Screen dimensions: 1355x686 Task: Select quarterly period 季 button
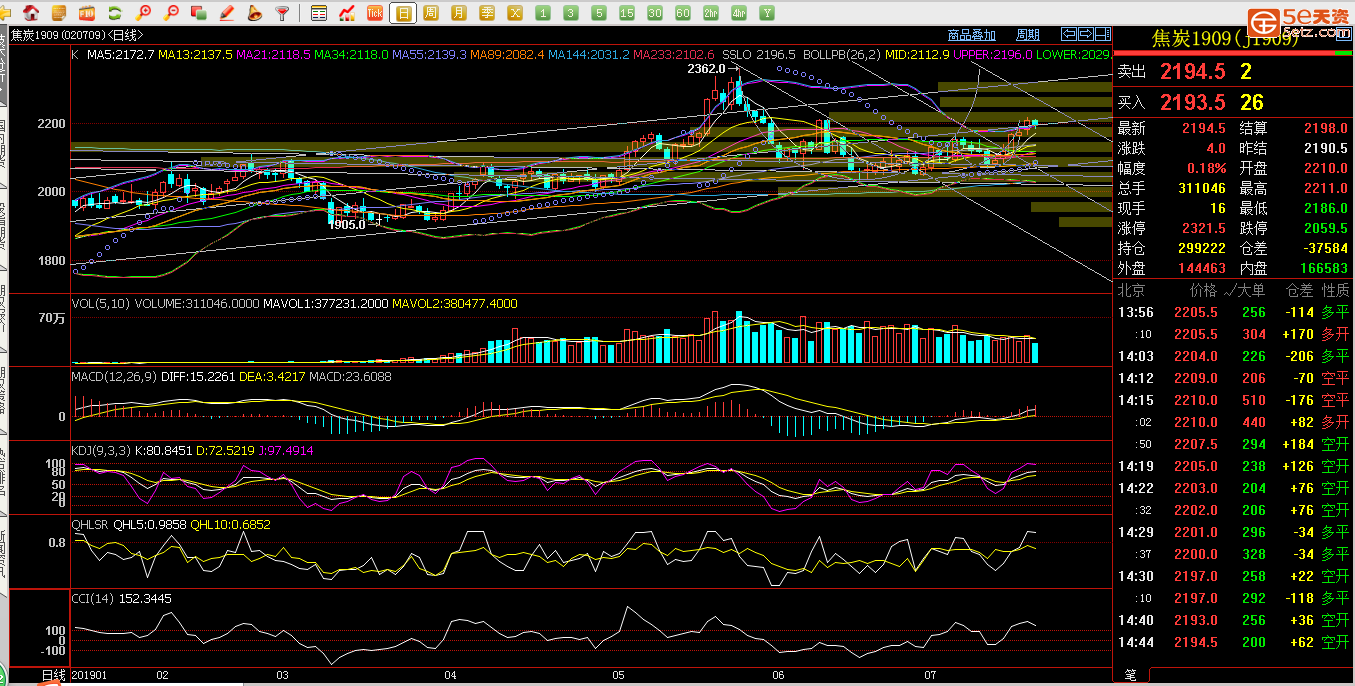point(487,13)
